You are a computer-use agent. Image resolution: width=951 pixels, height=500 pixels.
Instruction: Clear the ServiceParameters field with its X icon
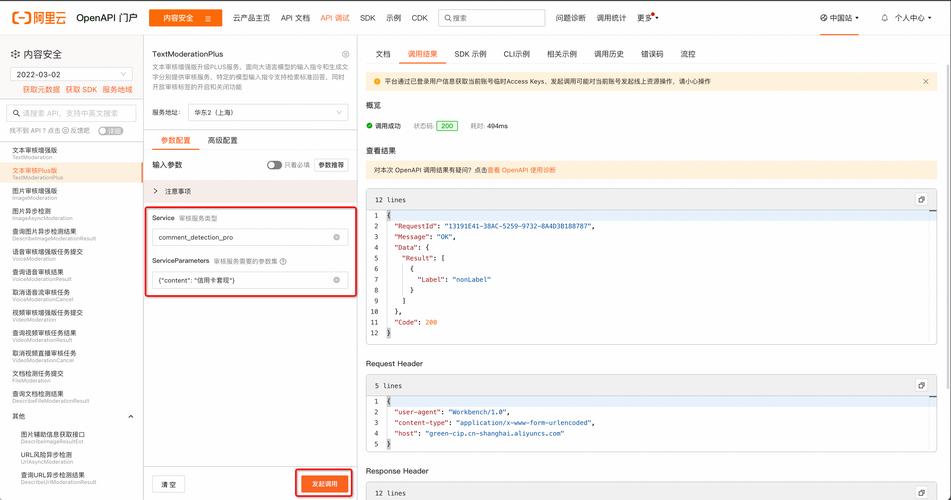[x=337, y=280]
